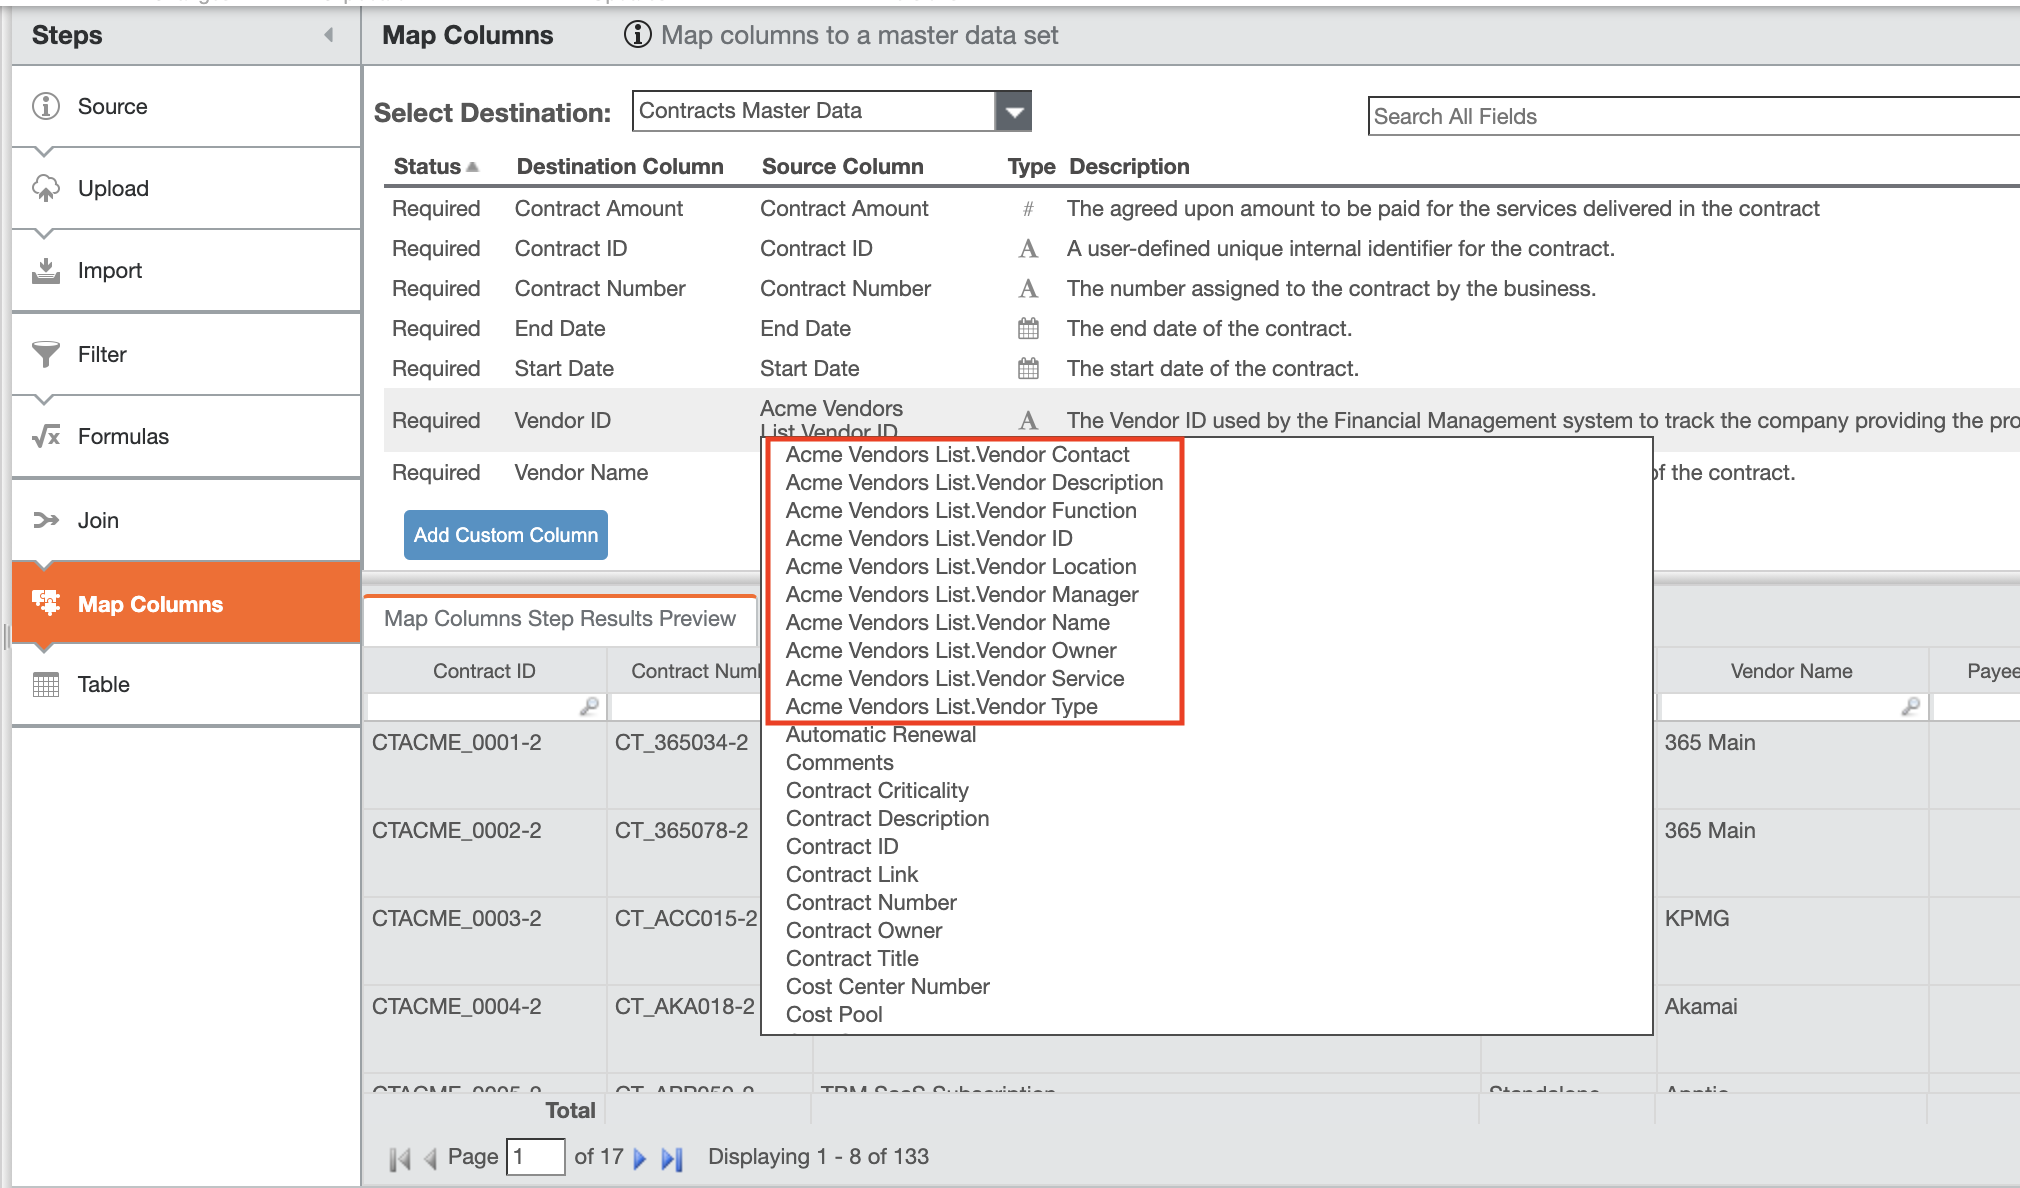2020x1188 pixels.
Task: Click the Join arrows icon
Action: pyautogui.click(x=46, y=519)
